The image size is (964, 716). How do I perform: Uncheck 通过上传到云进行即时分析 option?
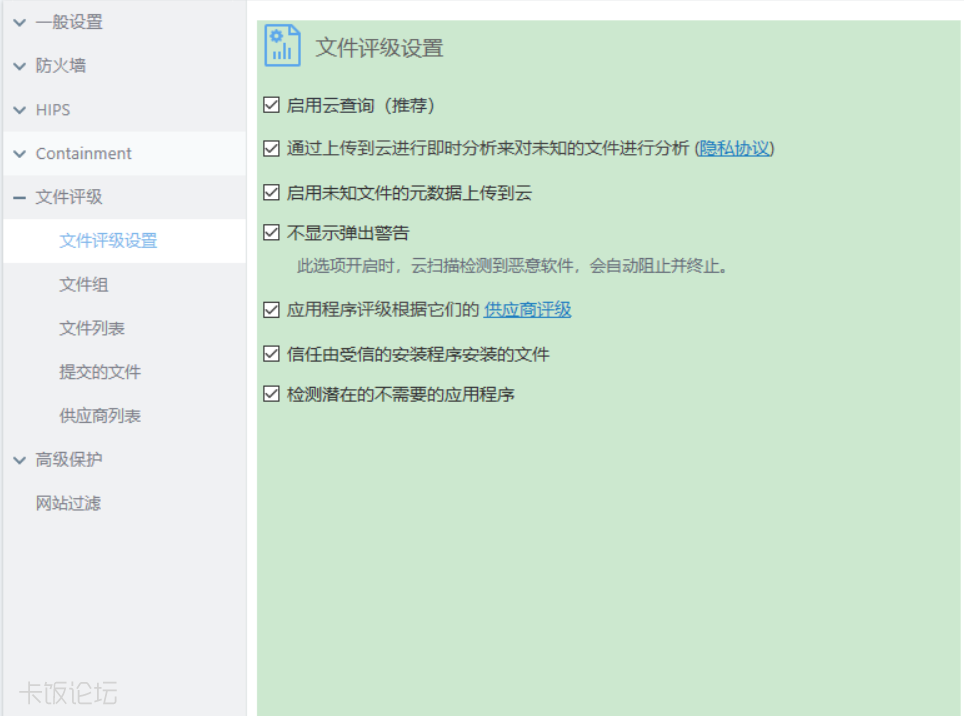(x=271, y=149)
